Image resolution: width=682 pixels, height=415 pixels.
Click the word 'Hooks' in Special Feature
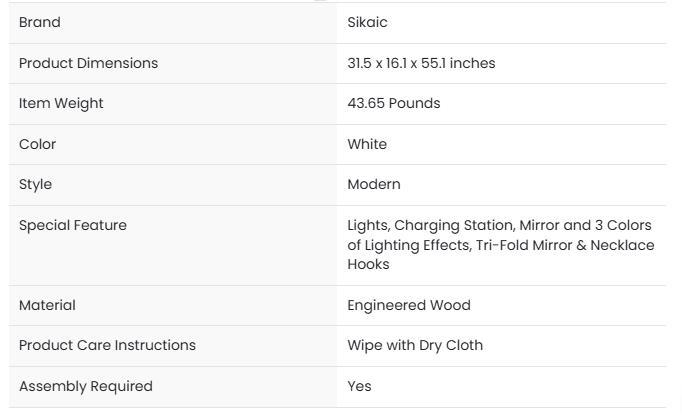point(368,264)
